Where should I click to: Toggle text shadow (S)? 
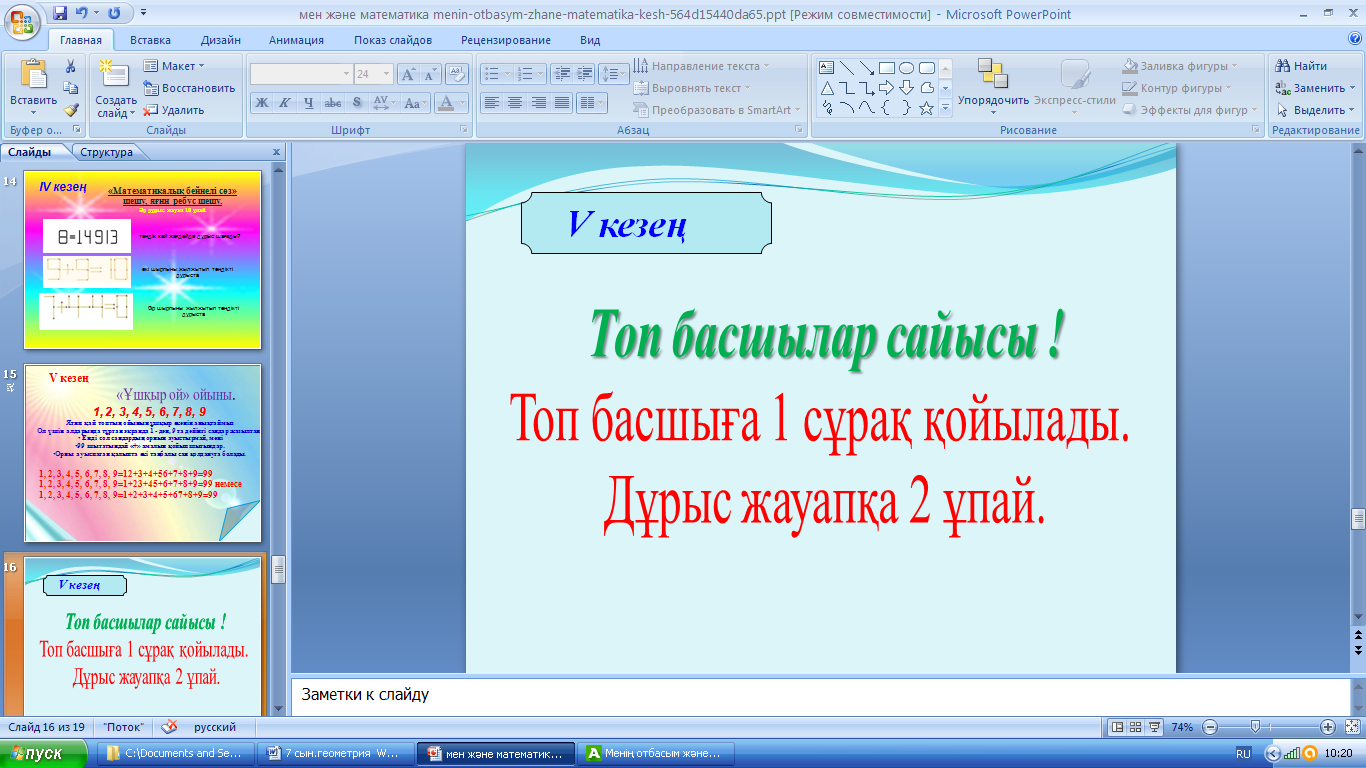click(x=357, y=102)
